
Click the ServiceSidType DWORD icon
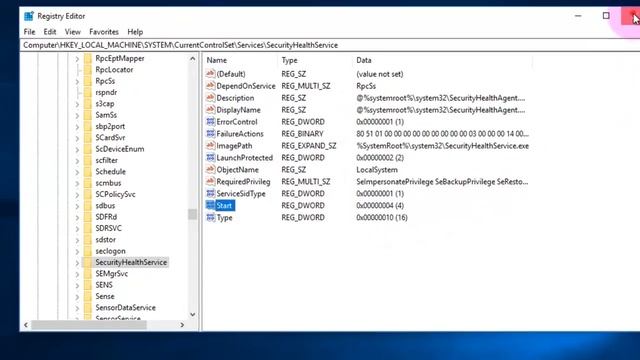(210, 193)
